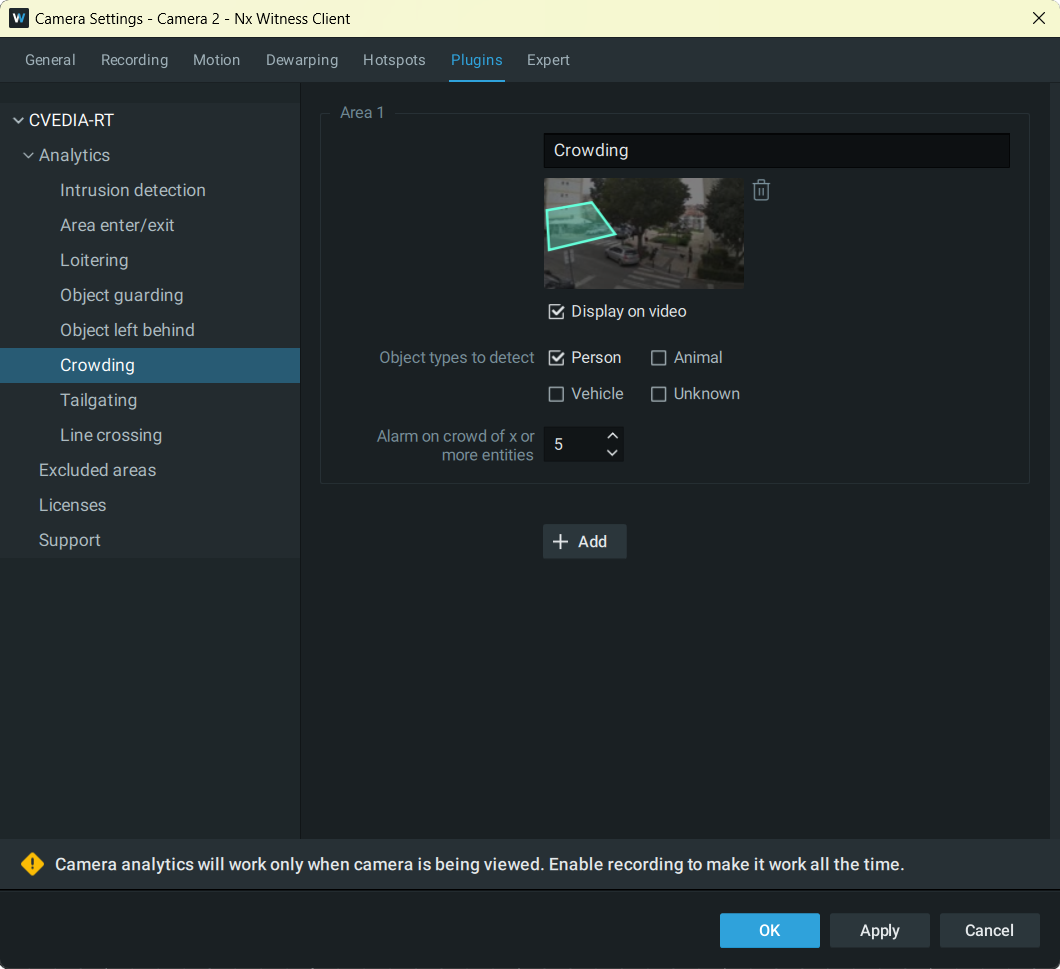This screenshot has height=969, width=1060.
Task: Enable Unknown object type detection
Action: pos(658,394)
